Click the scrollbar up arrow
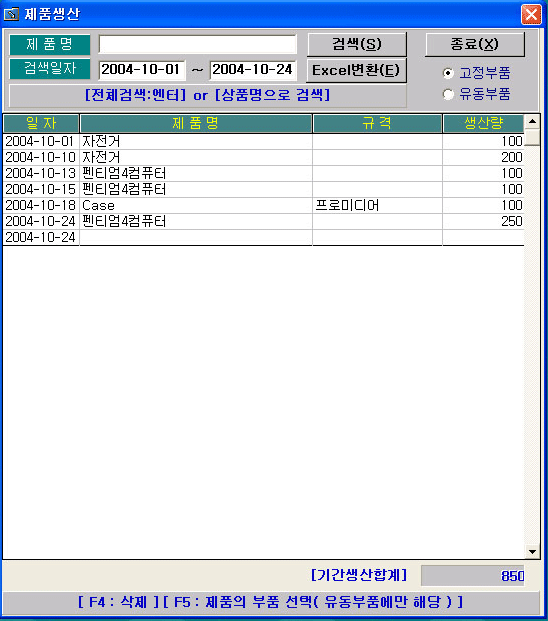The height and width of the screenshot is (621, 548). tap(532, 121)
